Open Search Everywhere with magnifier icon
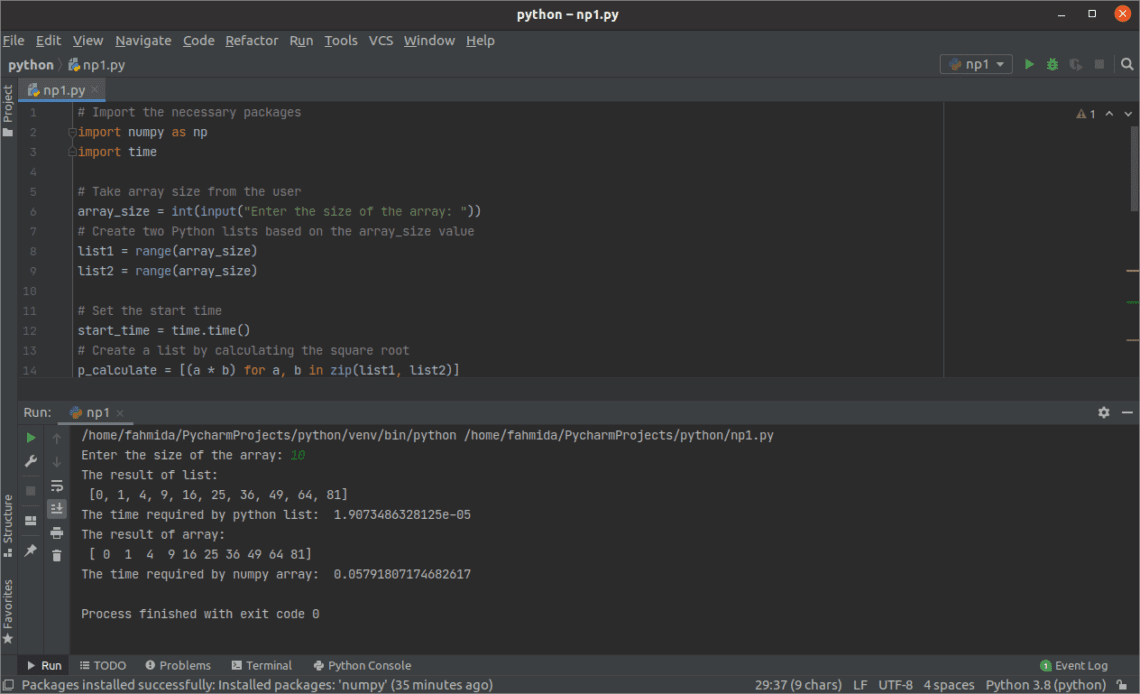1140x694 pixels. (1127, 63)
